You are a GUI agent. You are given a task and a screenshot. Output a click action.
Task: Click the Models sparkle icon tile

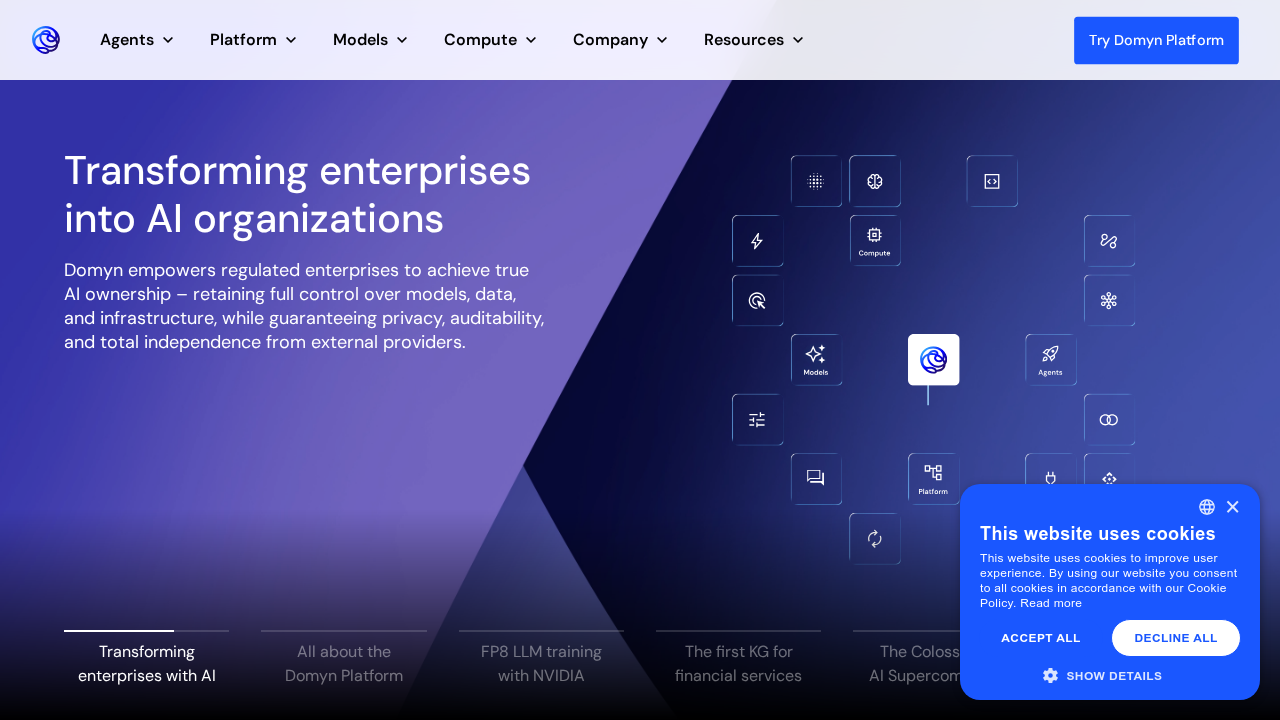pos(816,359)
